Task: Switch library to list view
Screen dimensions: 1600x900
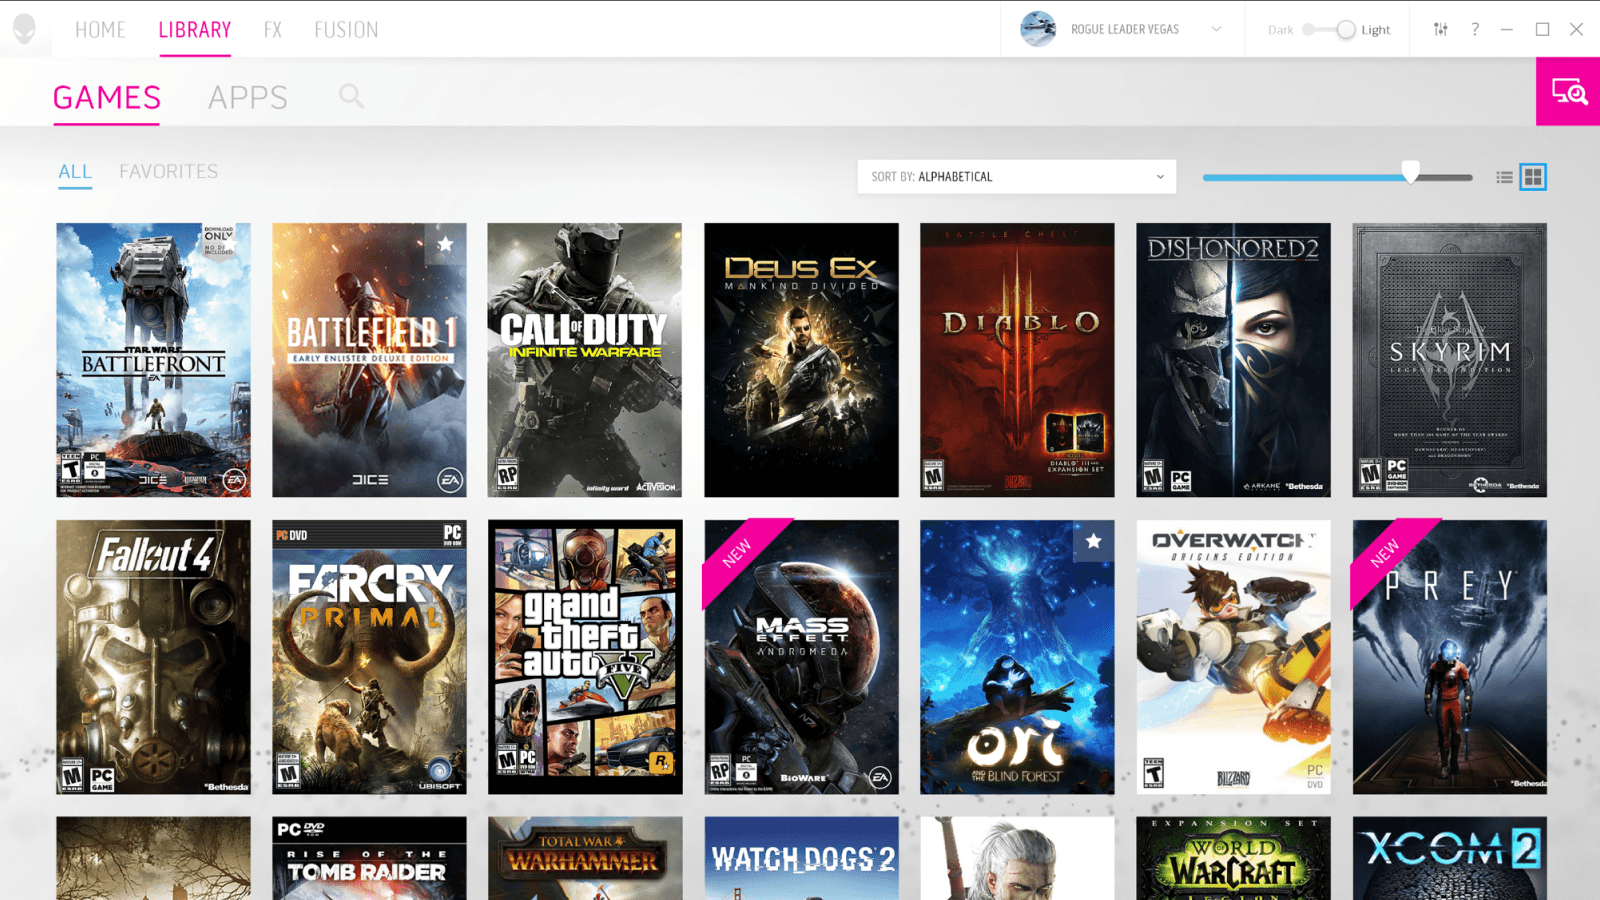Action: 1504,176
